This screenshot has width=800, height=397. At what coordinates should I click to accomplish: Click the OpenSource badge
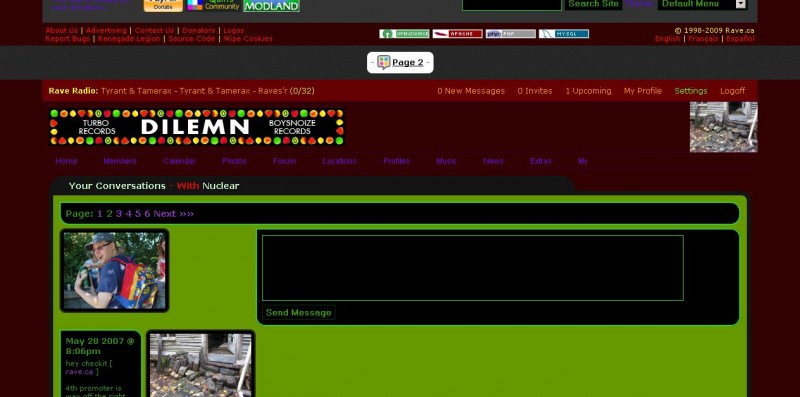coord(404,34)
